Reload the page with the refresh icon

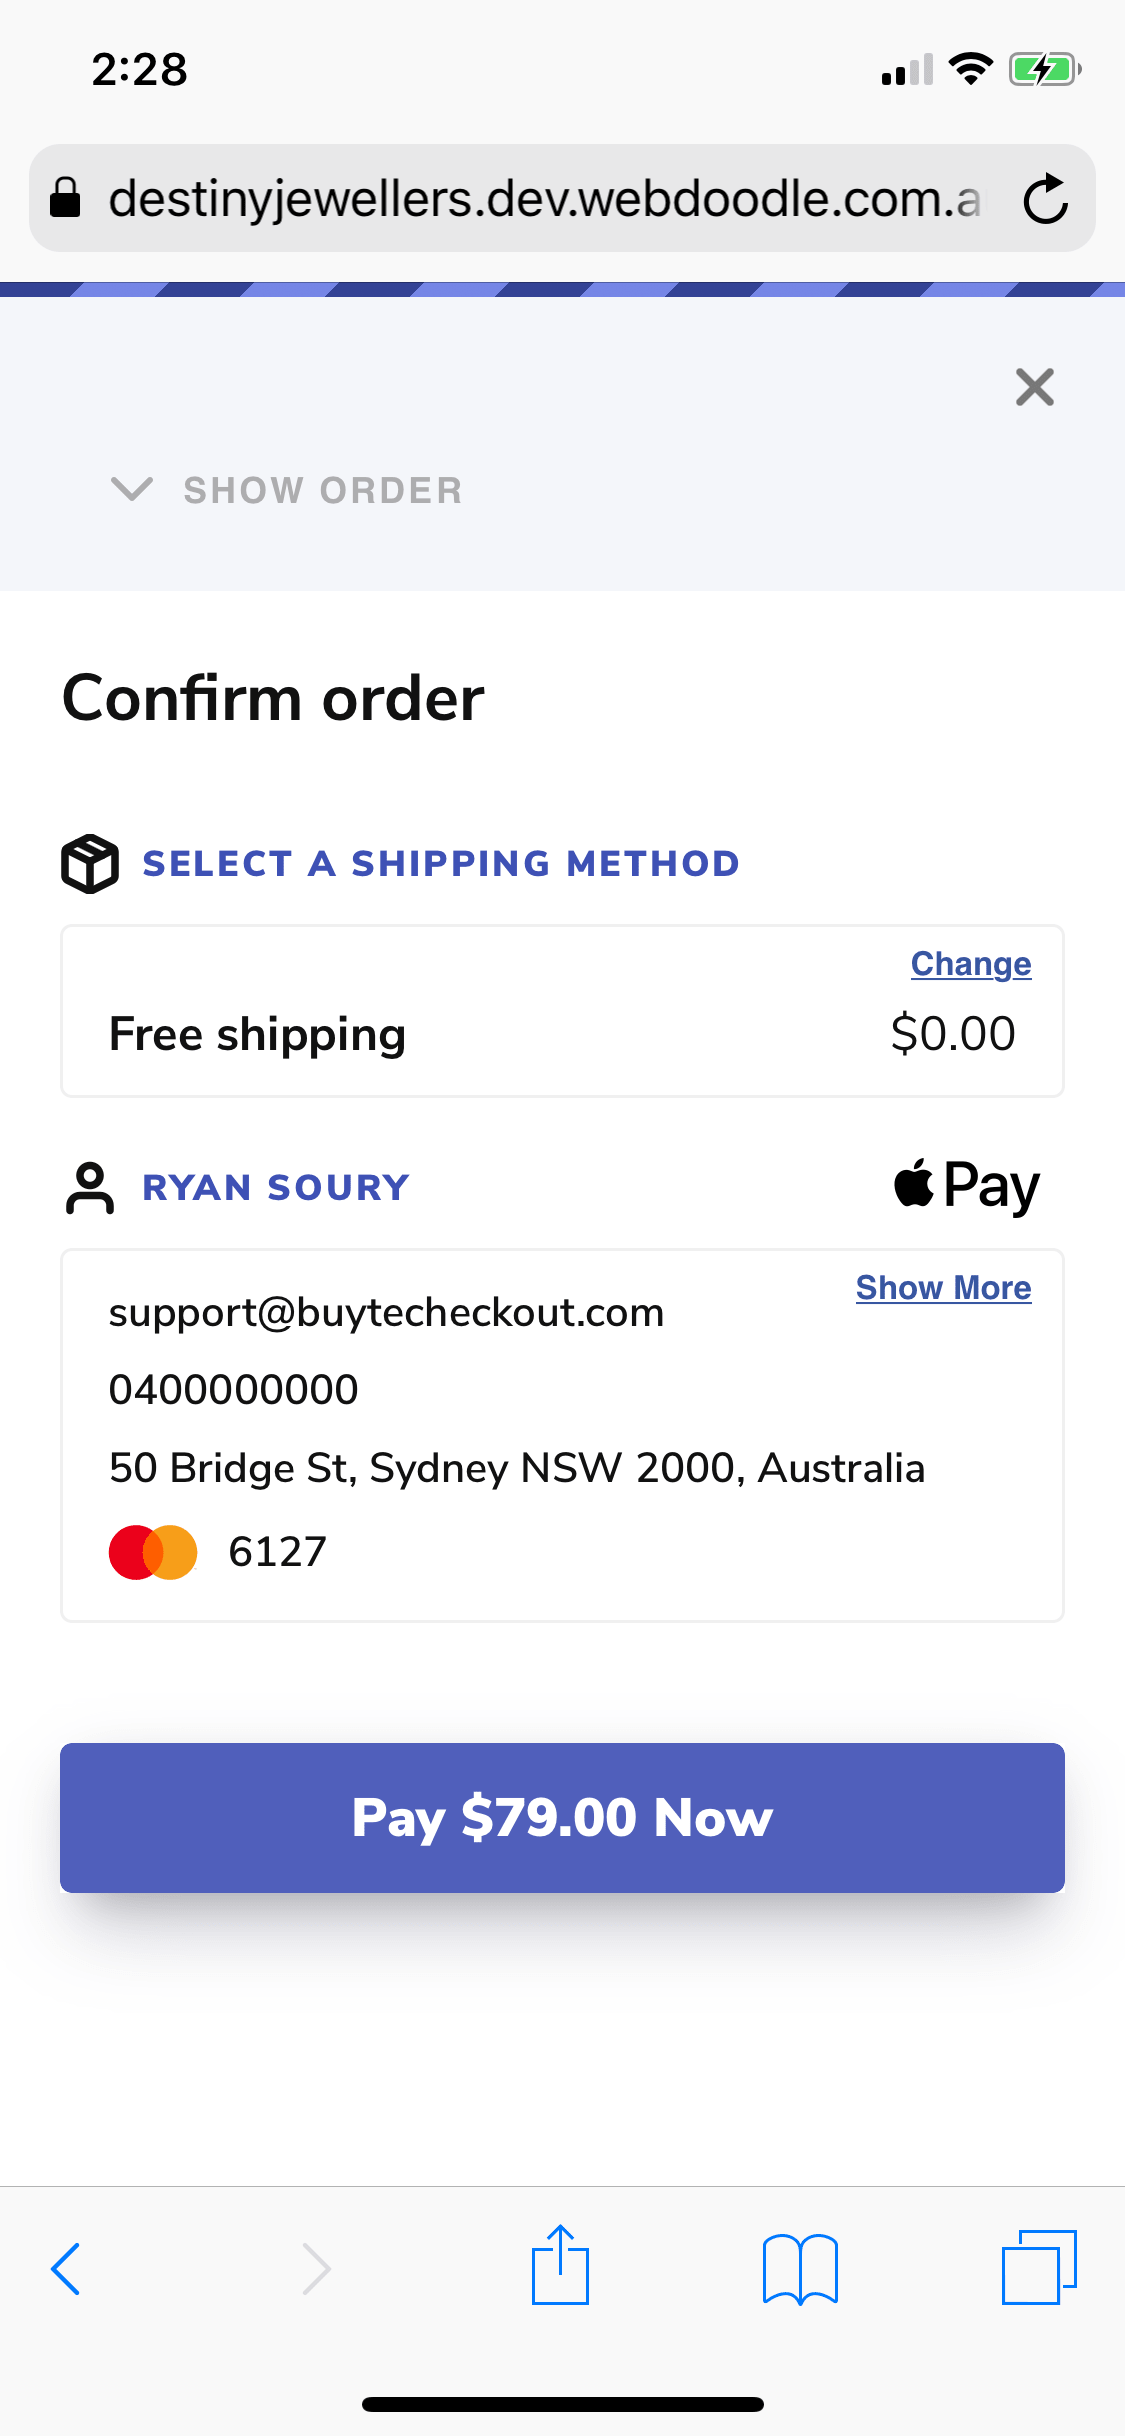(1046, 198)
